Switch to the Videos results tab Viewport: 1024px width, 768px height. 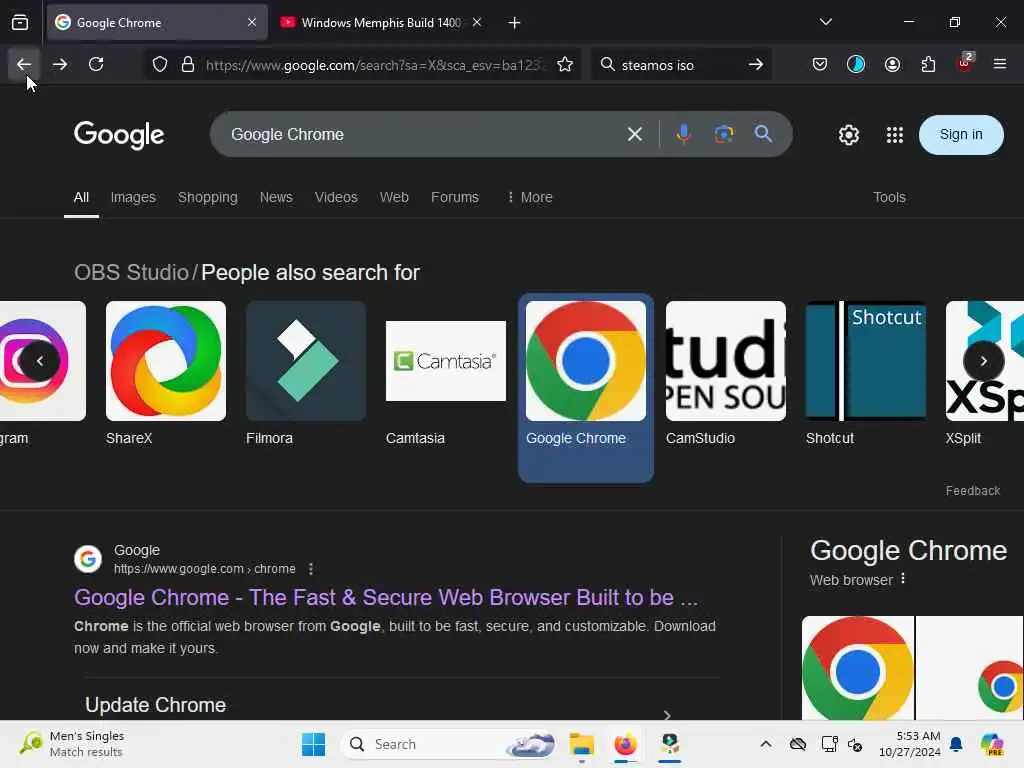tap(336, 197)
